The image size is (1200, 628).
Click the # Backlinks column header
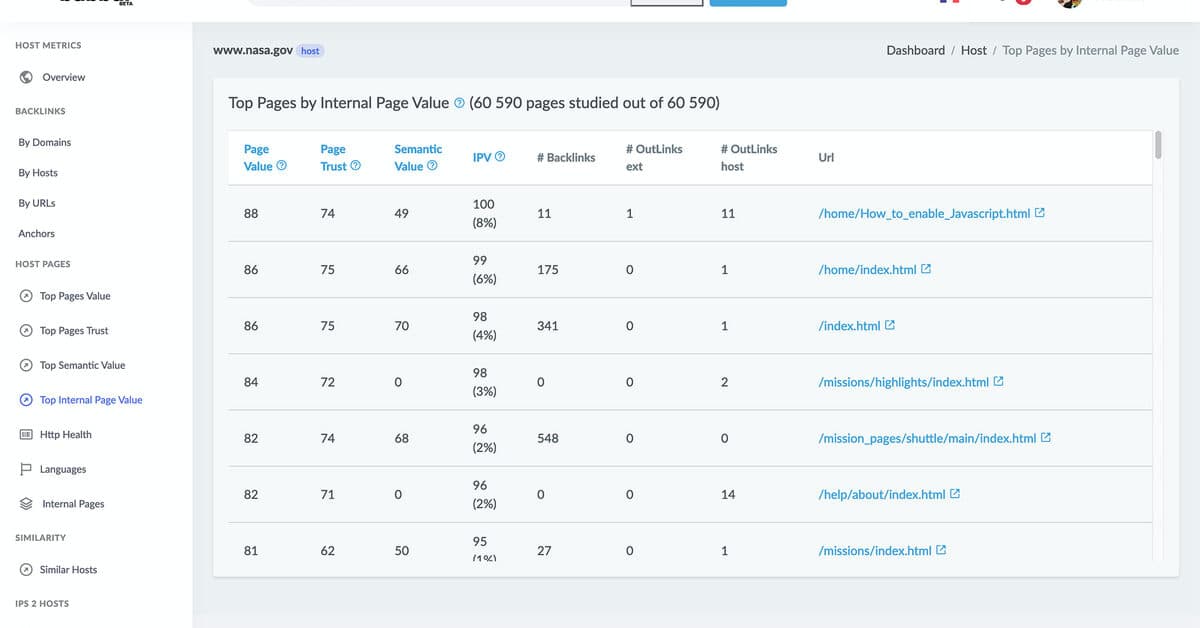566,157
